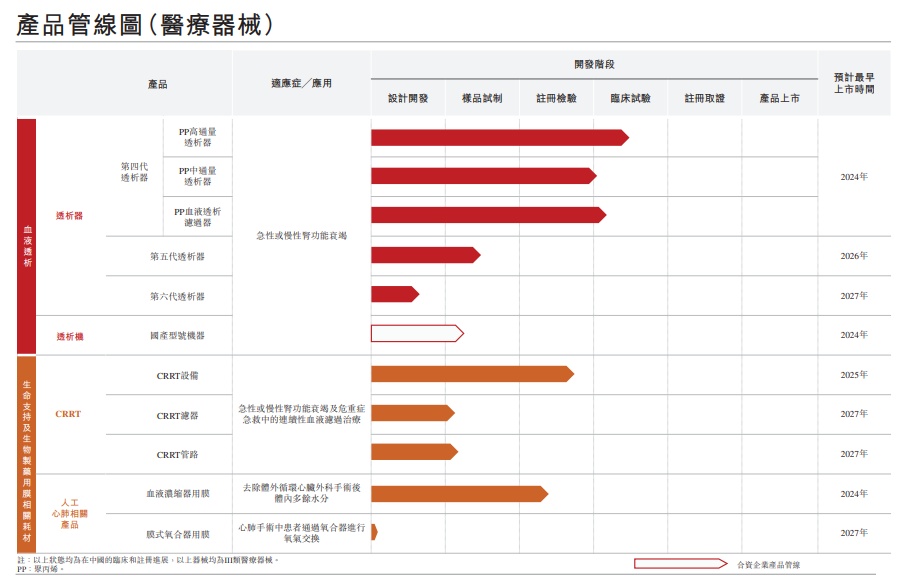Click the 第六代透析器 short red arrow
Viewport: 906px width, 587px height.
pyautogui.click(x=395, y=294)
